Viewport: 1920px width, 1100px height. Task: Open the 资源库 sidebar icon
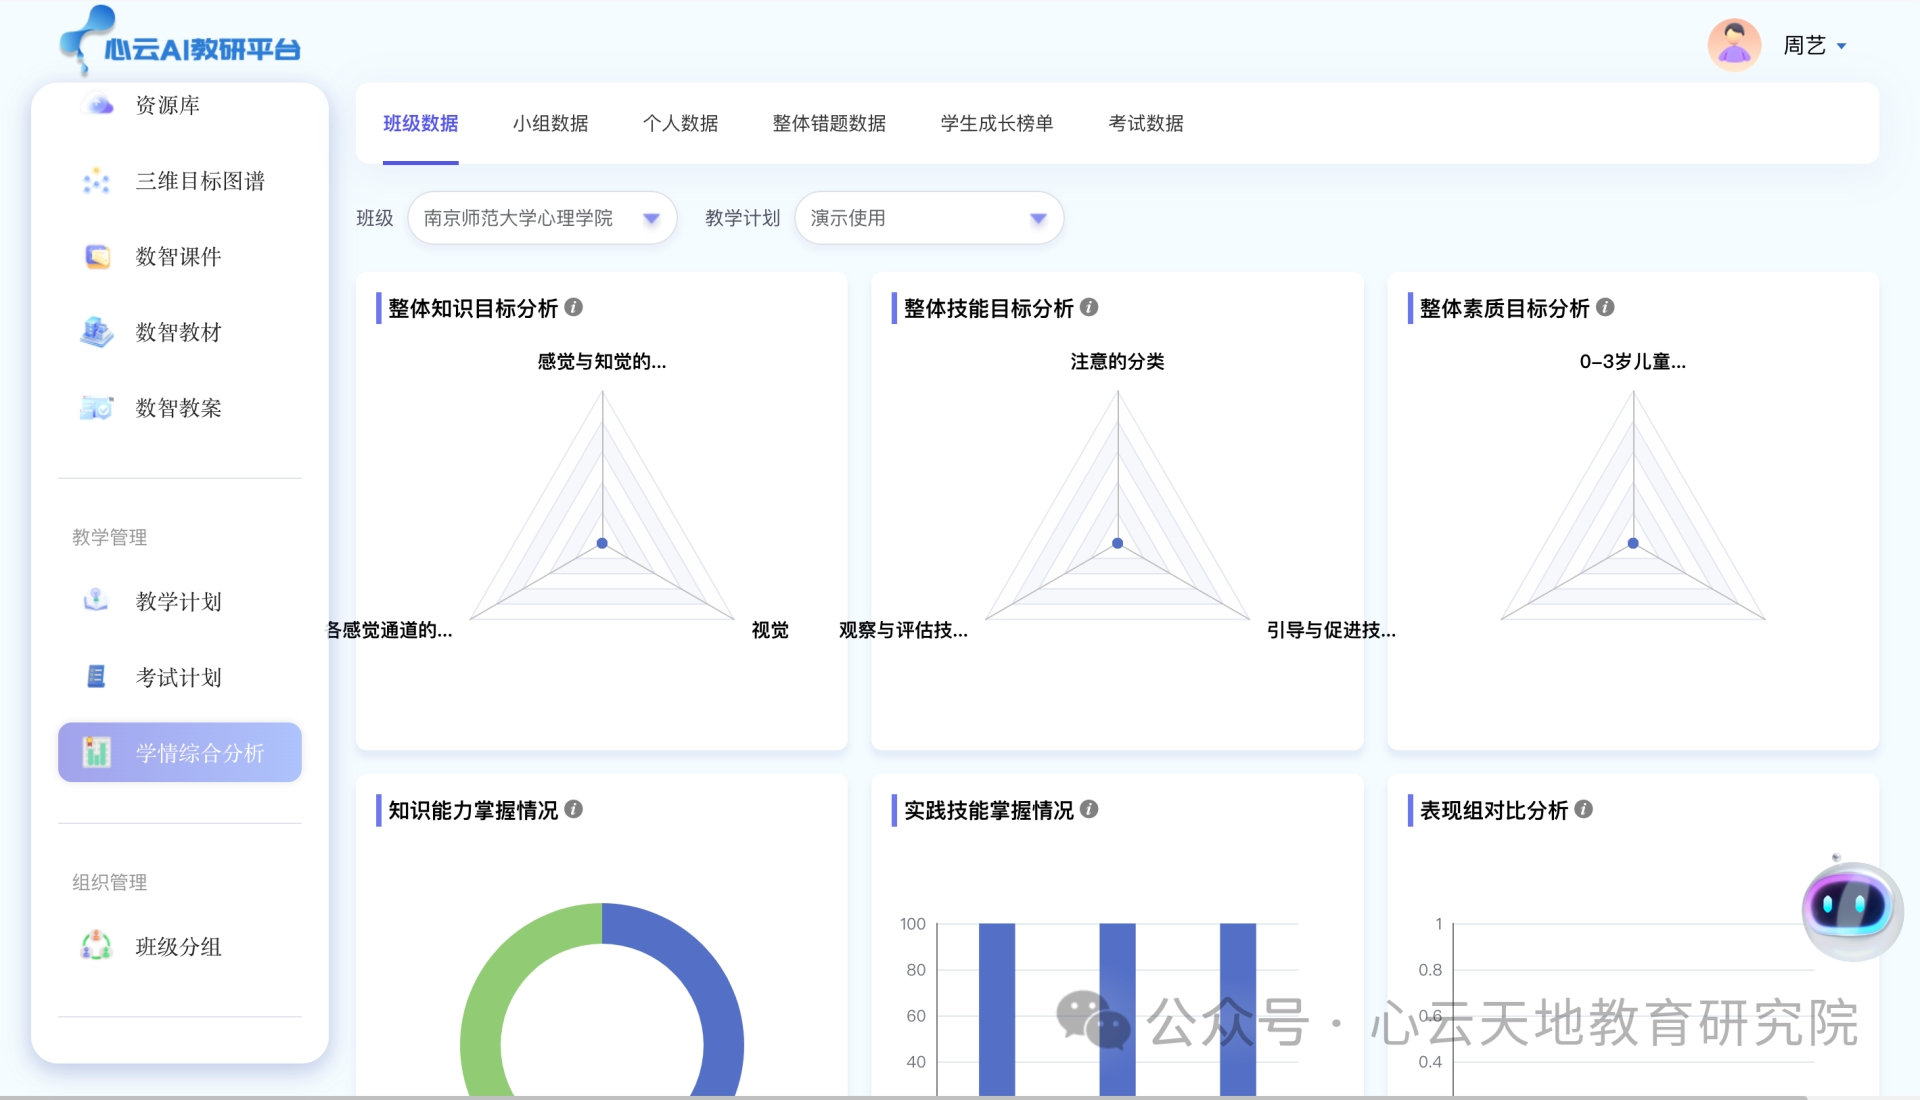(98, 104)
